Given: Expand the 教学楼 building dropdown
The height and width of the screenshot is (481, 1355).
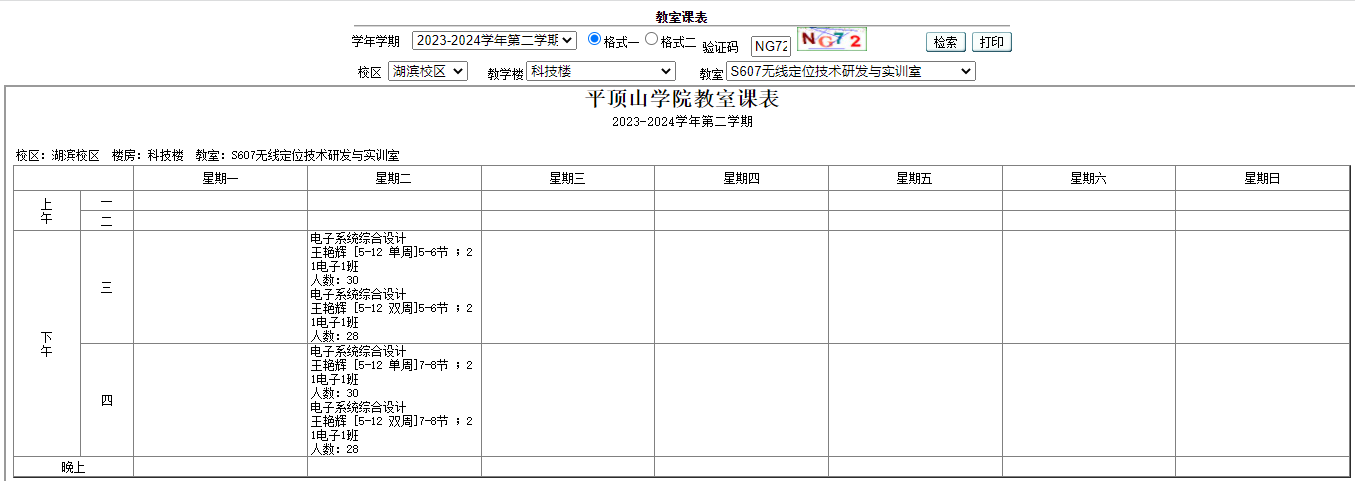Looking at the screenshot, I should [600, 71].
